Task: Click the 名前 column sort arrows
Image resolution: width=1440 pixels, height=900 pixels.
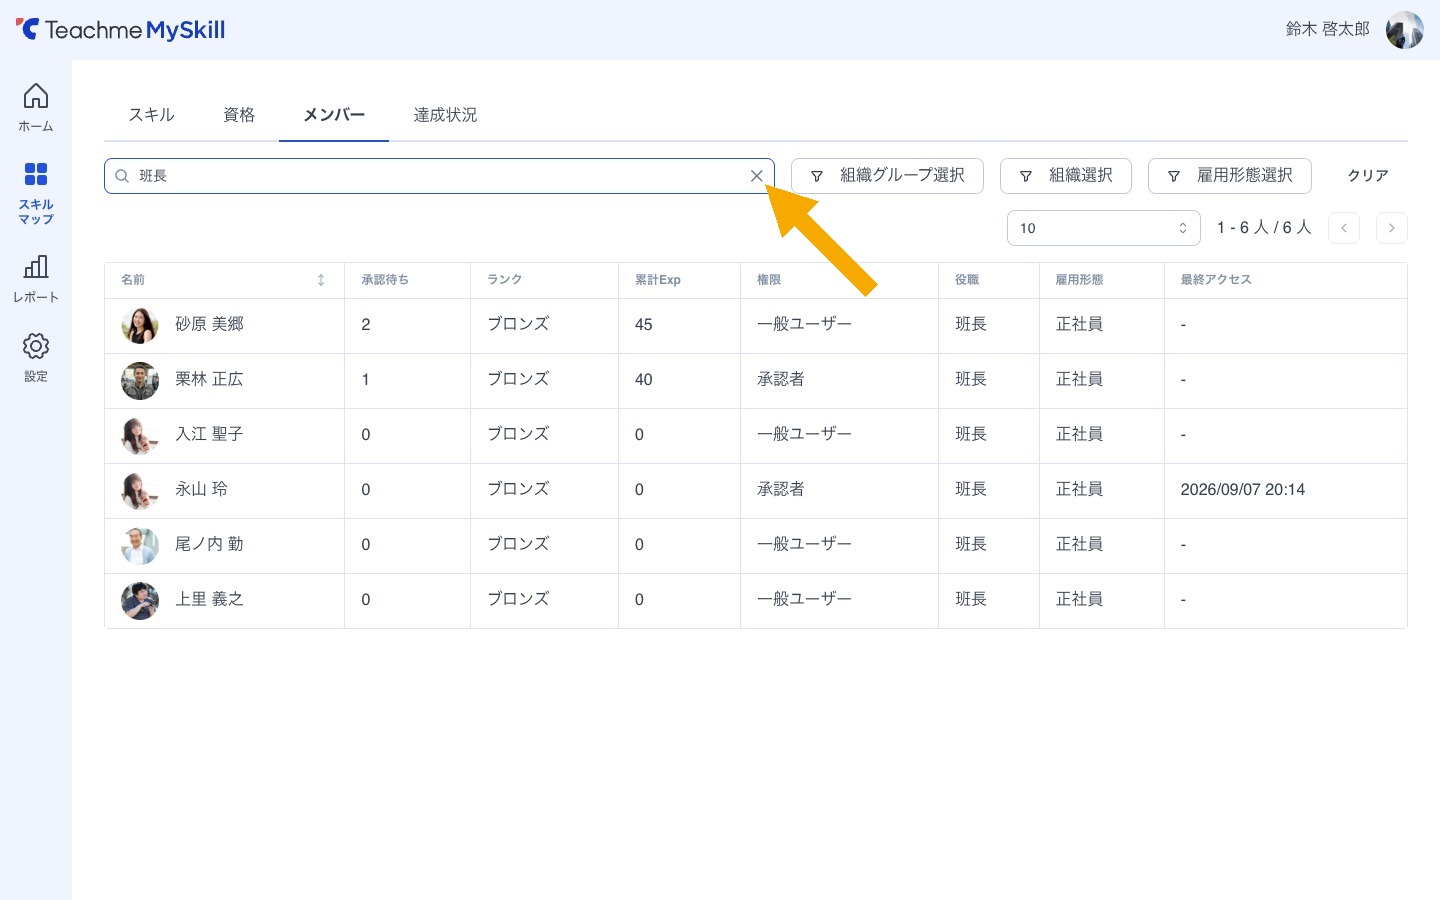Action: pyautogui.click(x=321, y=280)
